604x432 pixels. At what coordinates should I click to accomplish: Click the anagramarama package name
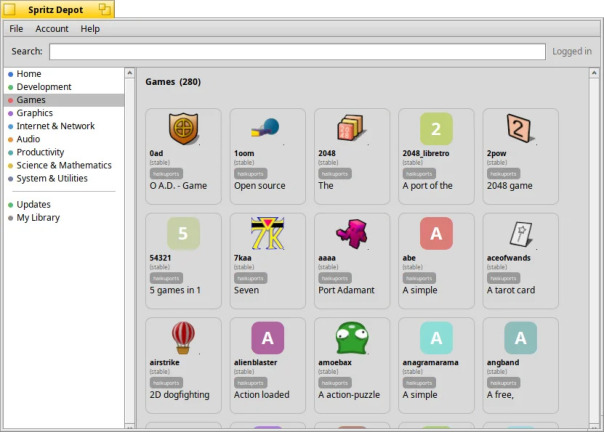[x=430, y=362]
